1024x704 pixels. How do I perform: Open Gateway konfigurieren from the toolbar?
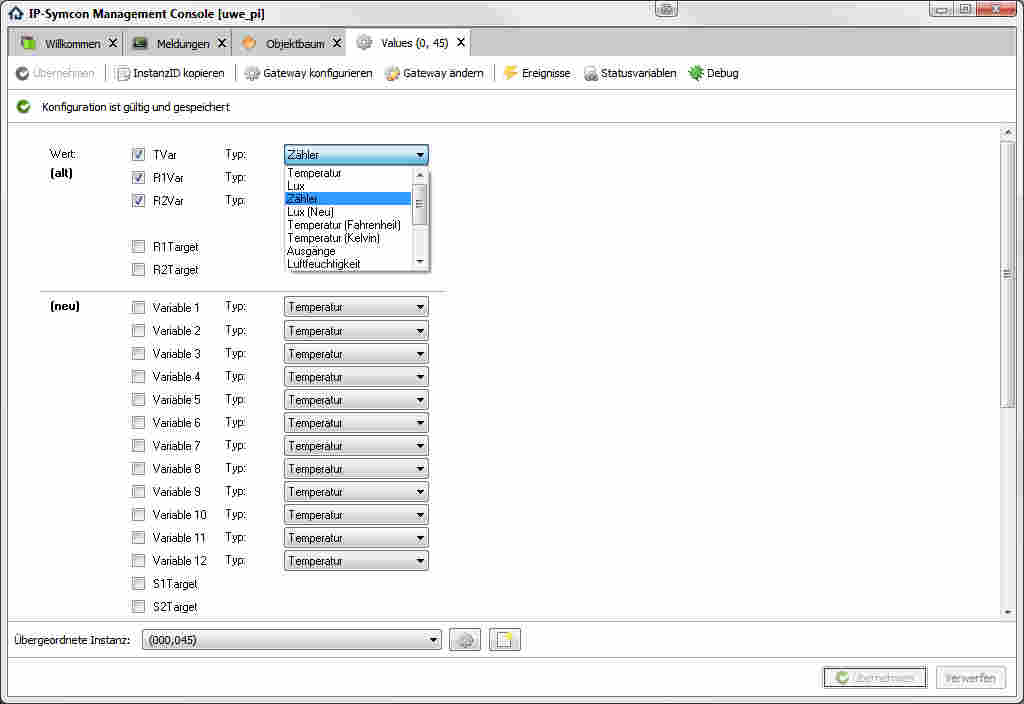pos(253,73)
